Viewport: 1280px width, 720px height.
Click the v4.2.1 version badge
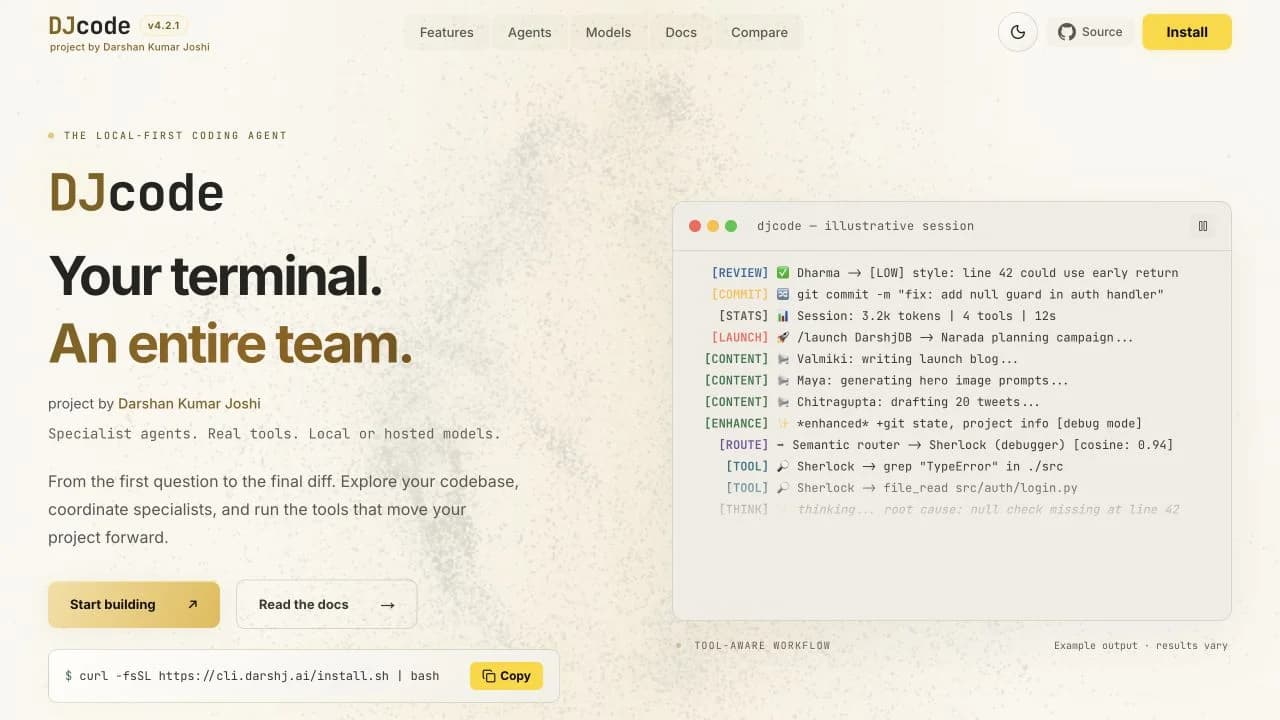tap(162, 26)
